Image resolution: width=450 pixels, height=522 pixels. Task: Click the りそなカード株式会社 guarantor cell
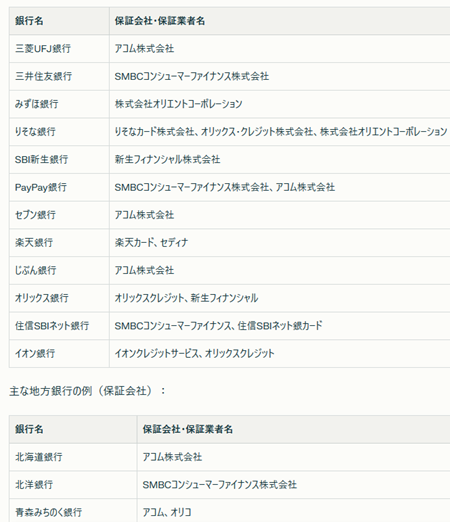click(x=280, y=132)
